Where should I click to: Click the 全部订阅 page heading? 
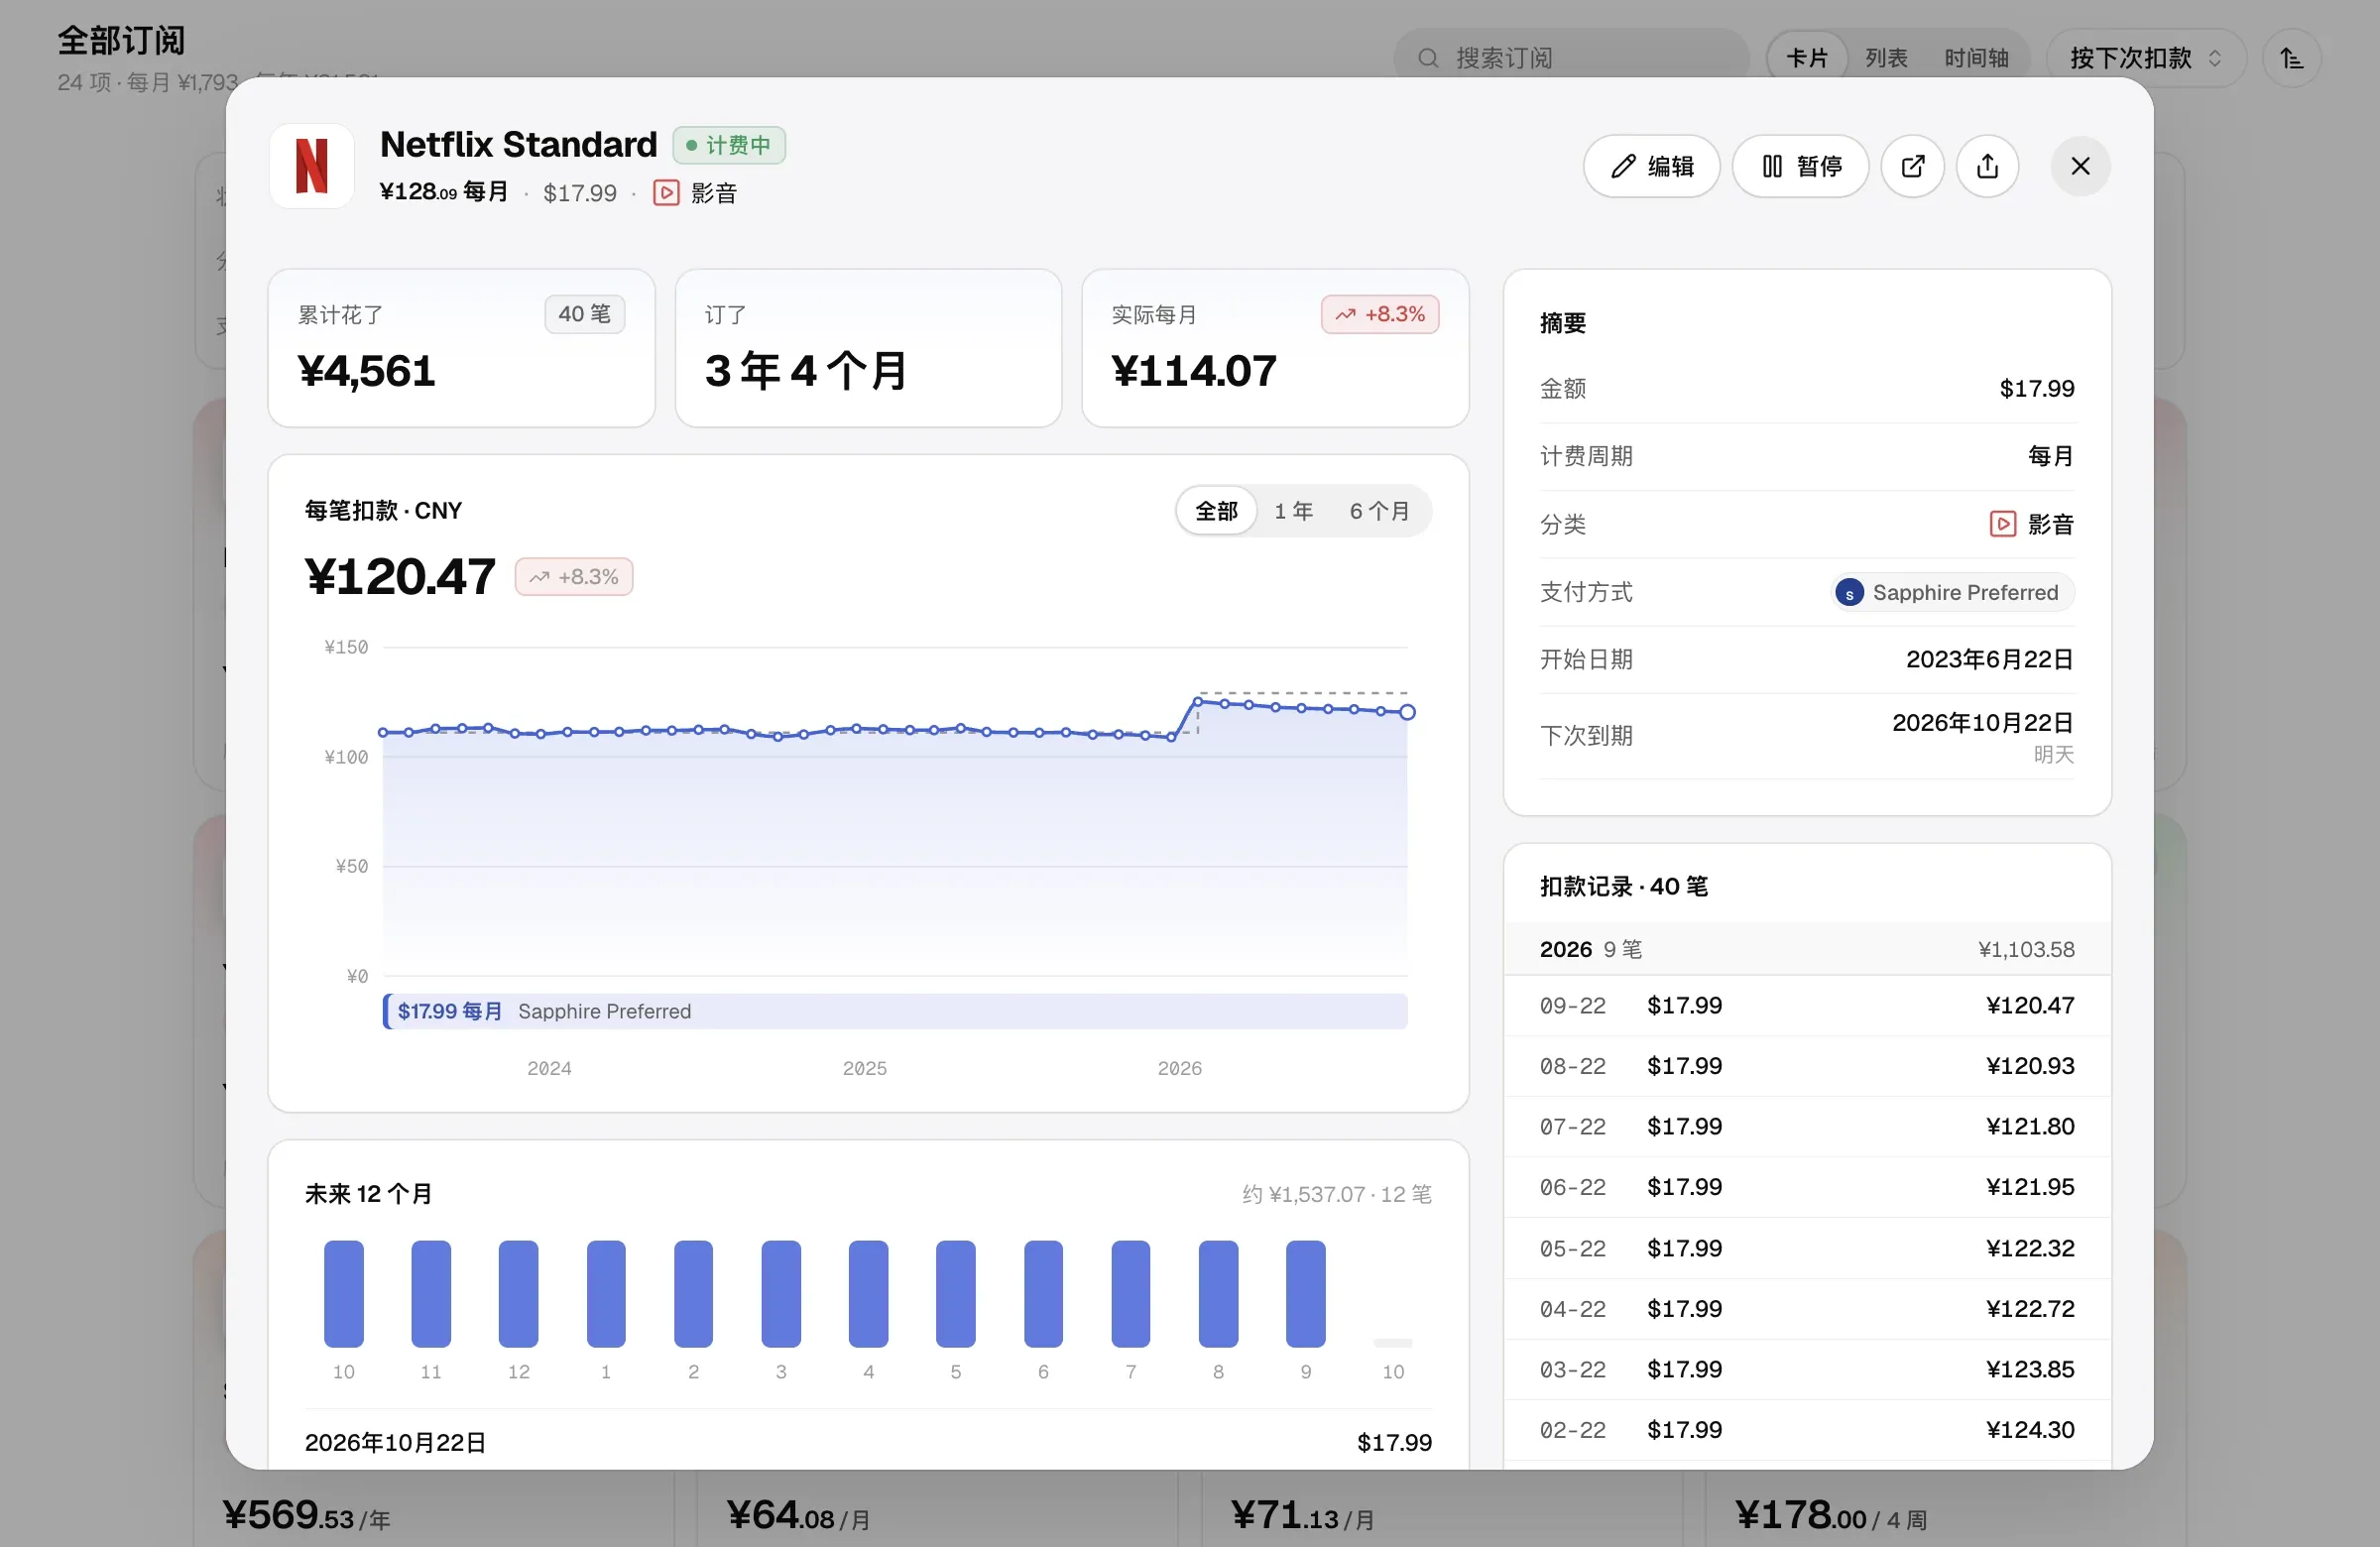pos(121,41)
